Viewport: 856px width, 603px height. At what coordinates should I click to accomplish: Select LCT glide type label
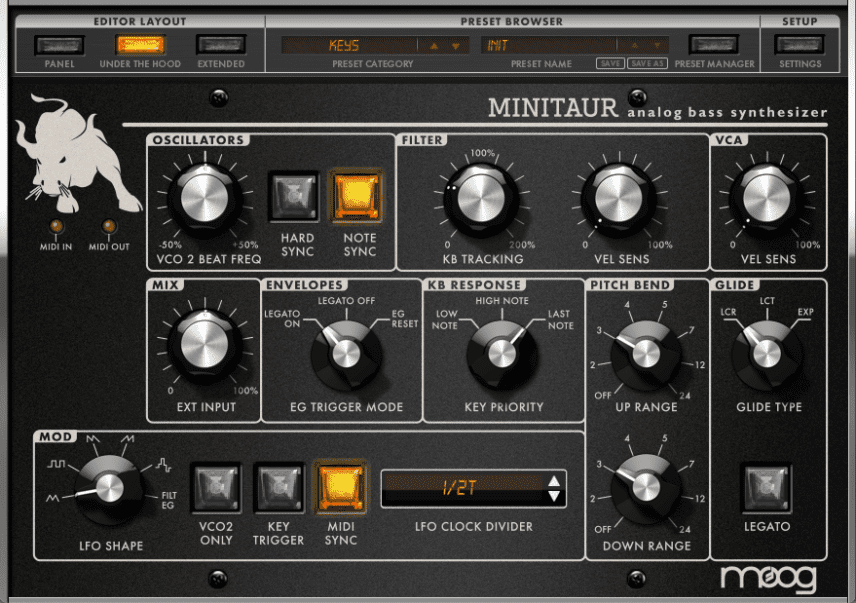pyautogui.click(x=767, y=301)
